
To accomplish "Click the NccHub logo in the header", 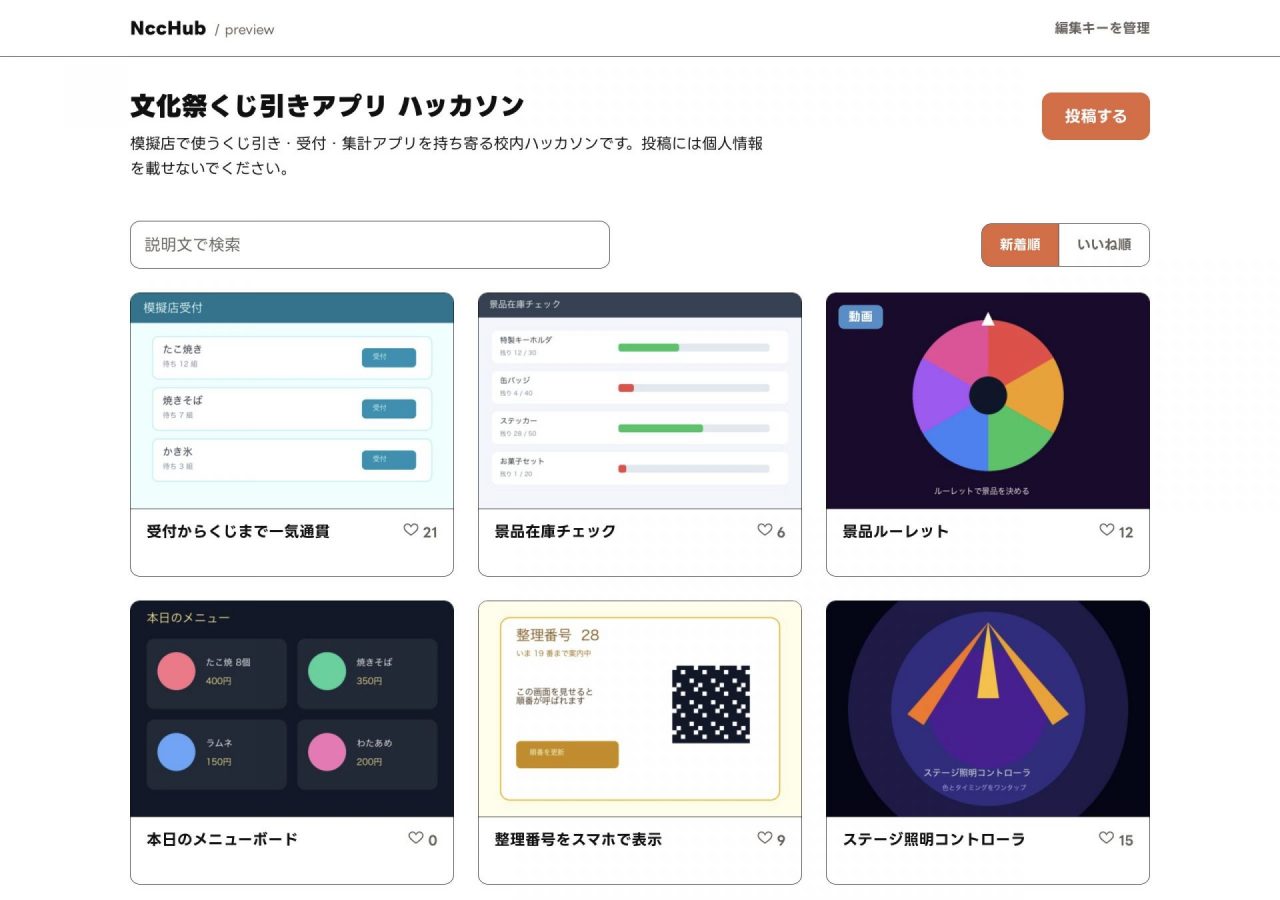I will pyautogui.click(x=168, y=28).
